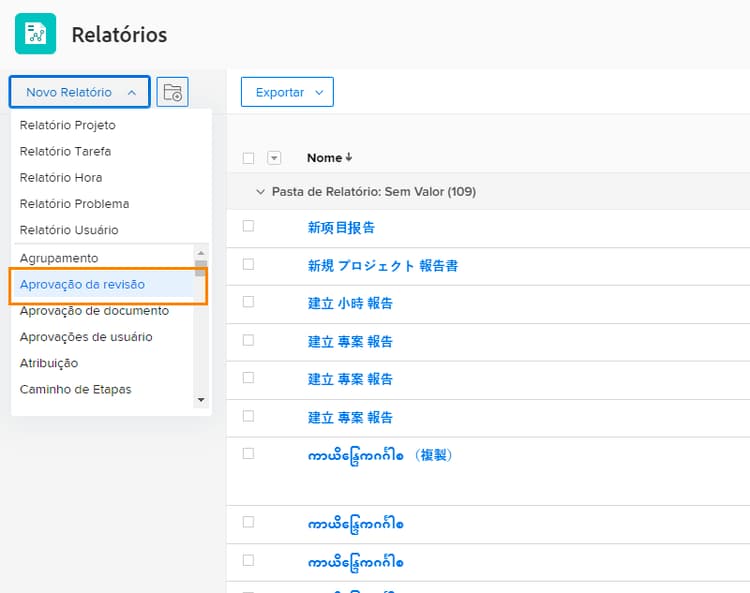Open the selection options arrow in header
This screenshot has height=593, width=750.
[x=275, y=158]
